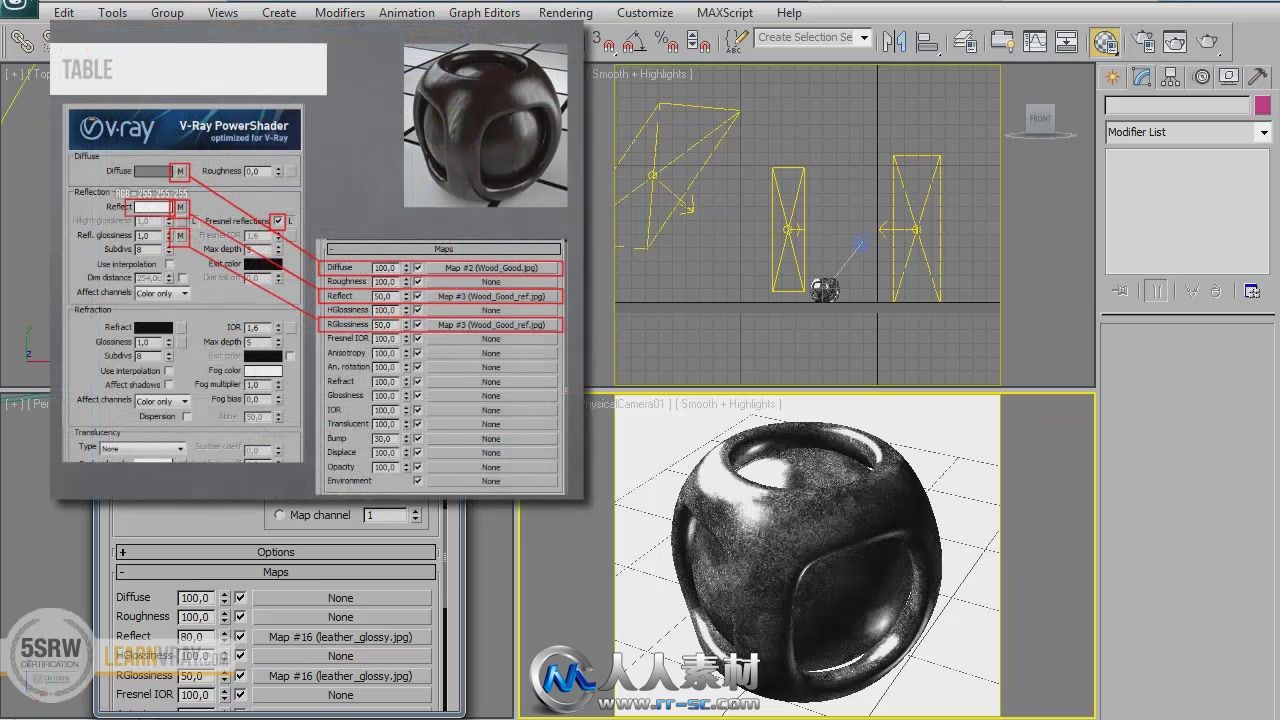Click the object name field
The width and height of the screenshot is (1280, 720).
pos(1177,105)
